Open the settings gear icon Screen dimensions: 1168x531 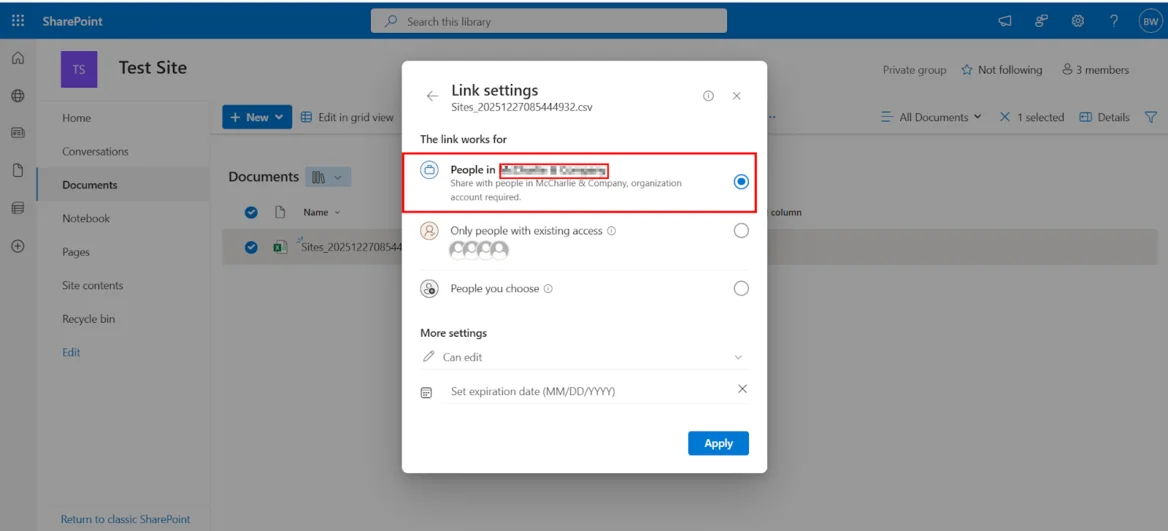(x=1077, y=22)
